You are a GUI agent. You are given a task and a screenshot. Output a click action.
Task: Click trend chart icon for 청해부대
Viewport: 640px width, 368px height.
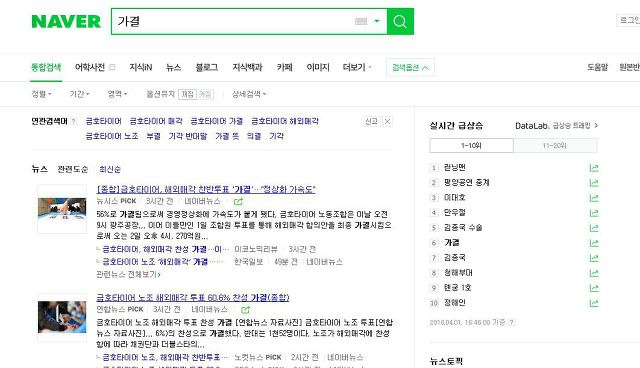(594, 273)
